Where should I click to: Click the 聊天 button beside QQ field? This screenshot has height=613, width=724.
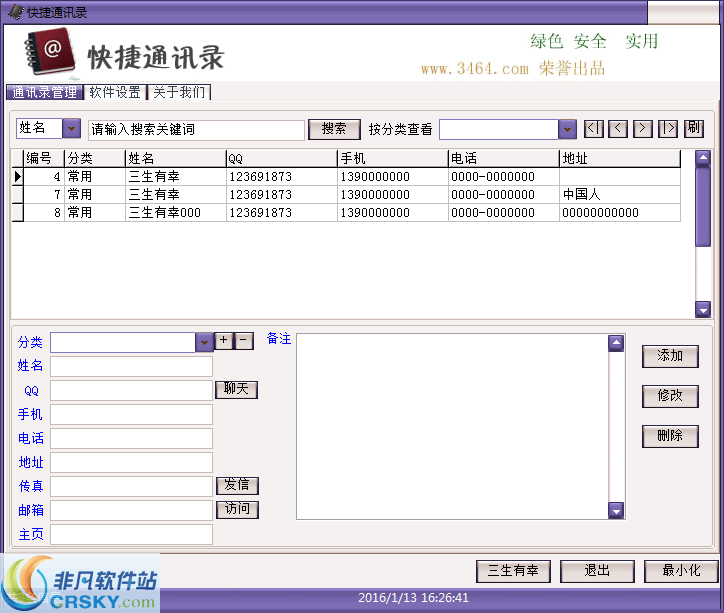[x=236, y=390]
